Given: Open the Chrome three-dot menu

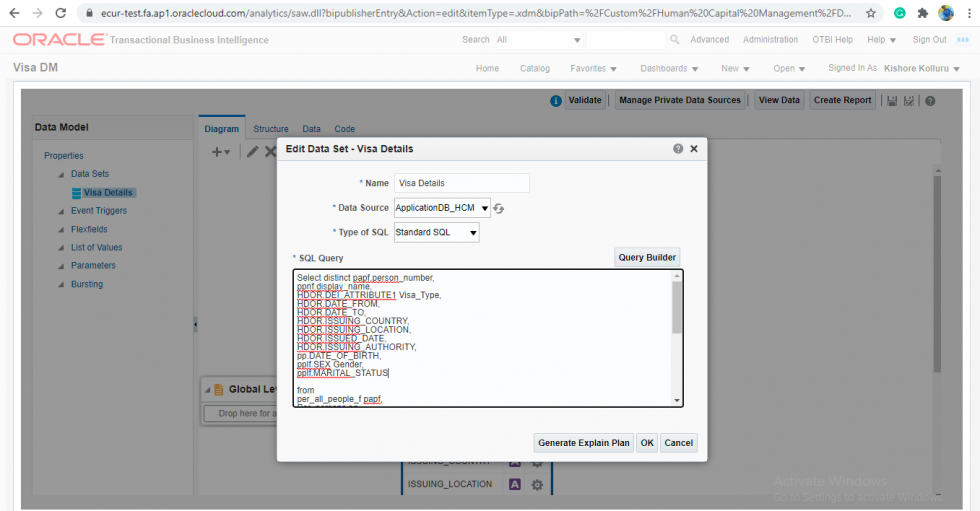Looking at the screenshot, I should pyautogui.click(x=969, y=13).
